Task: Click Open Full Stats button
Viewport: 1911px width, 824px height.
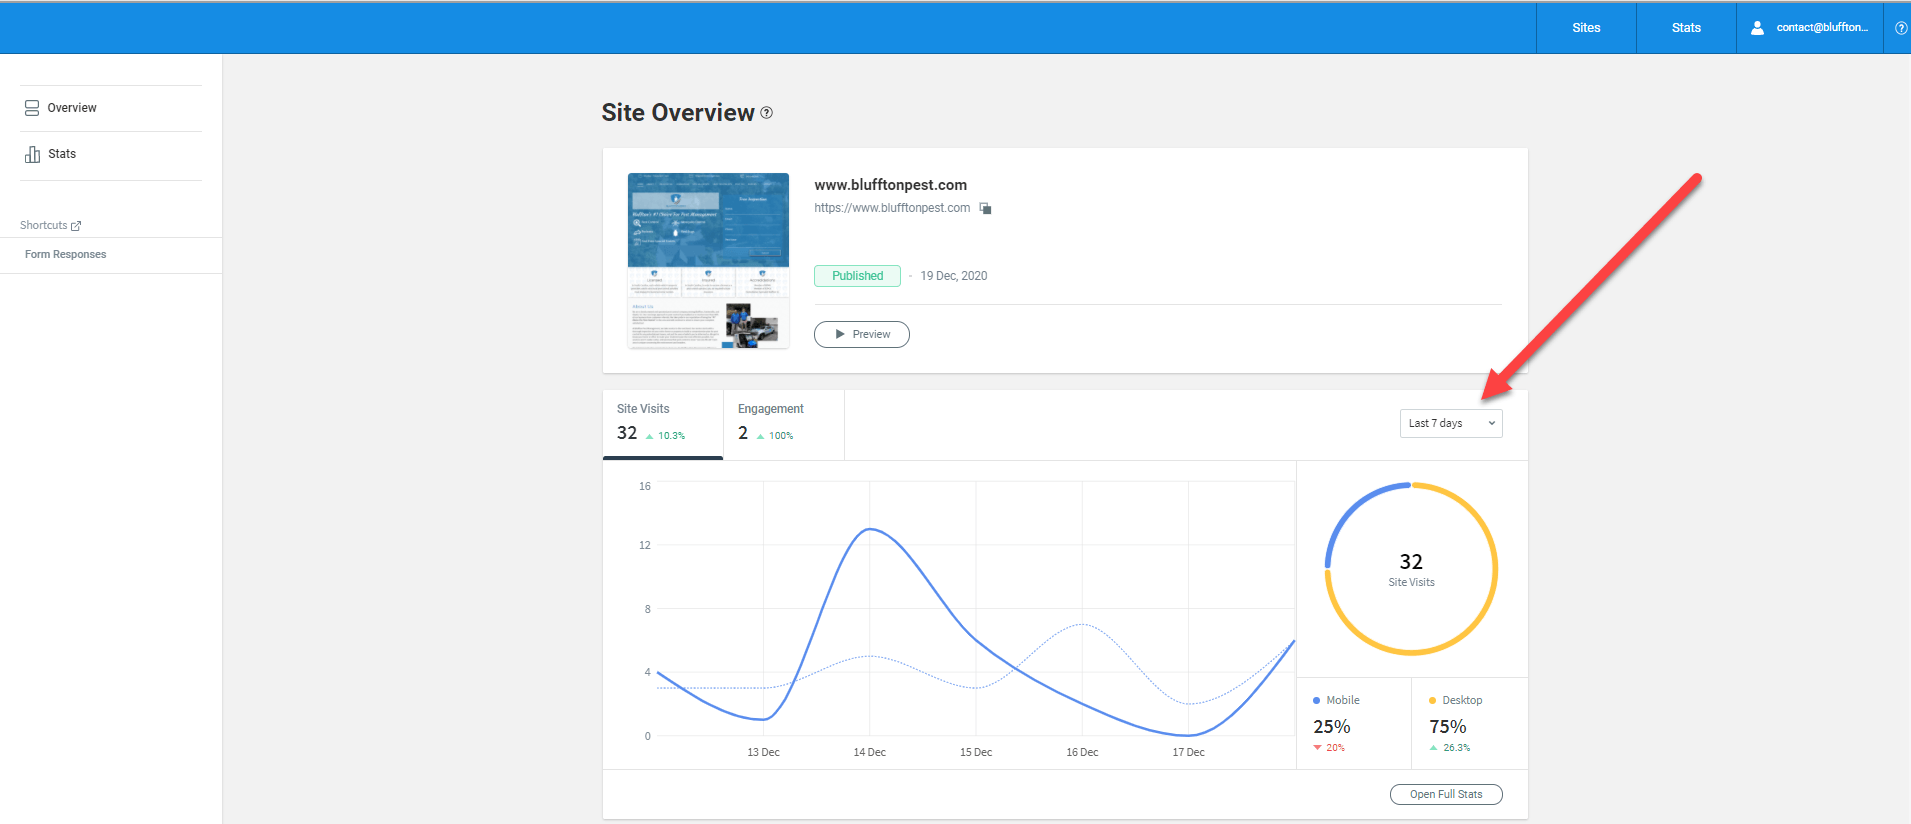Action: click(x=1446, y=794)
